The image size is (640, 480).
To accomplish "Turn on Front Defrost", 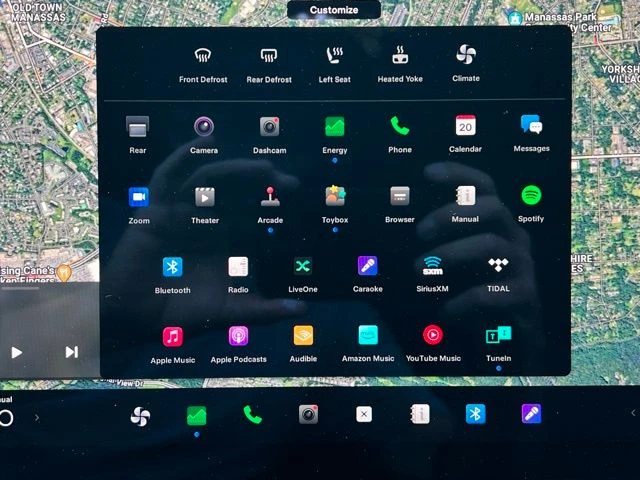I will click(203, 64).
